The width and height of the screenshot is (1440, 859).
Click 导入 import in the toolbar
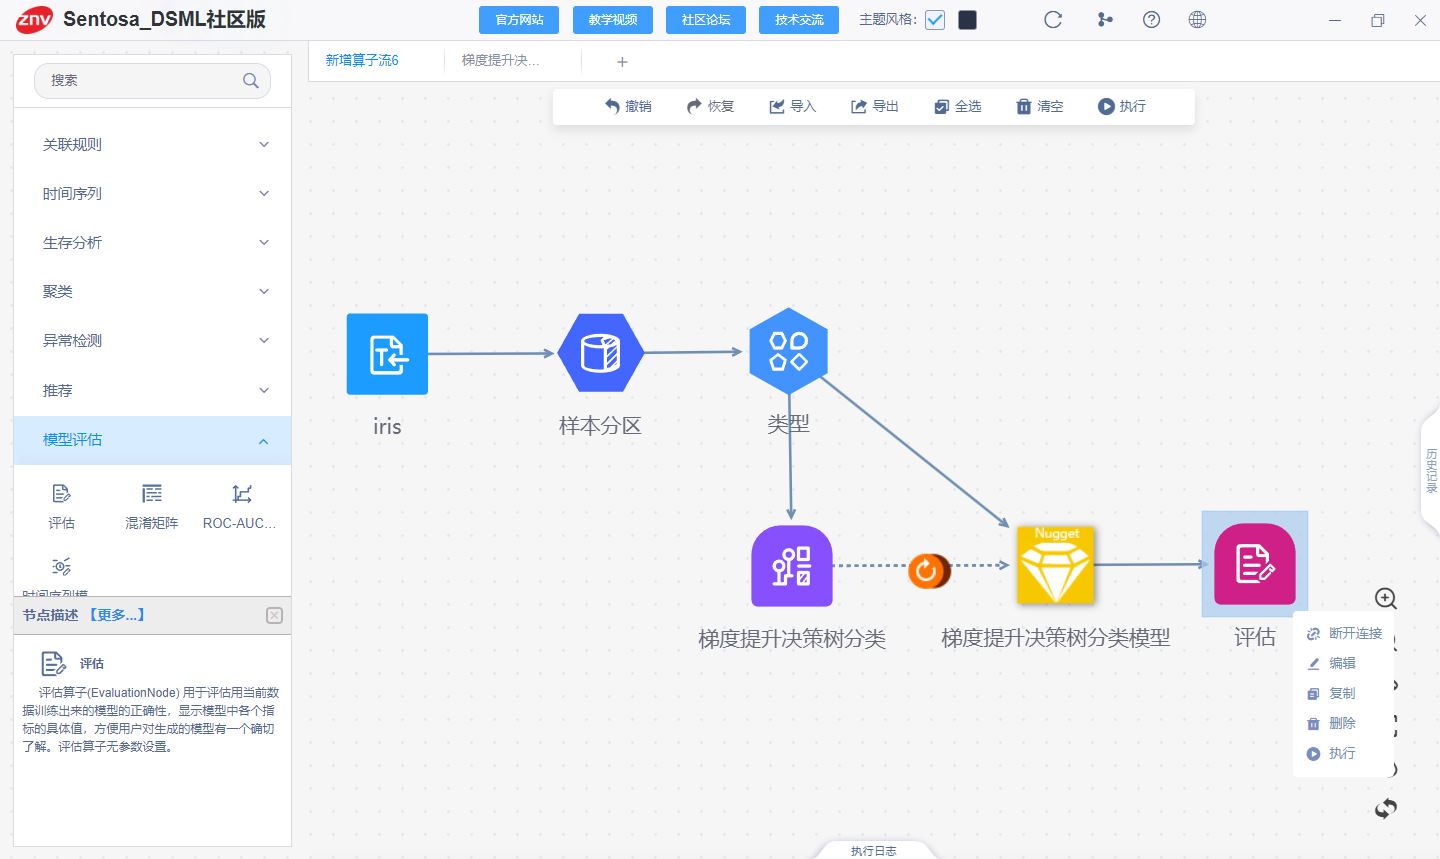[x=793, y=106]
